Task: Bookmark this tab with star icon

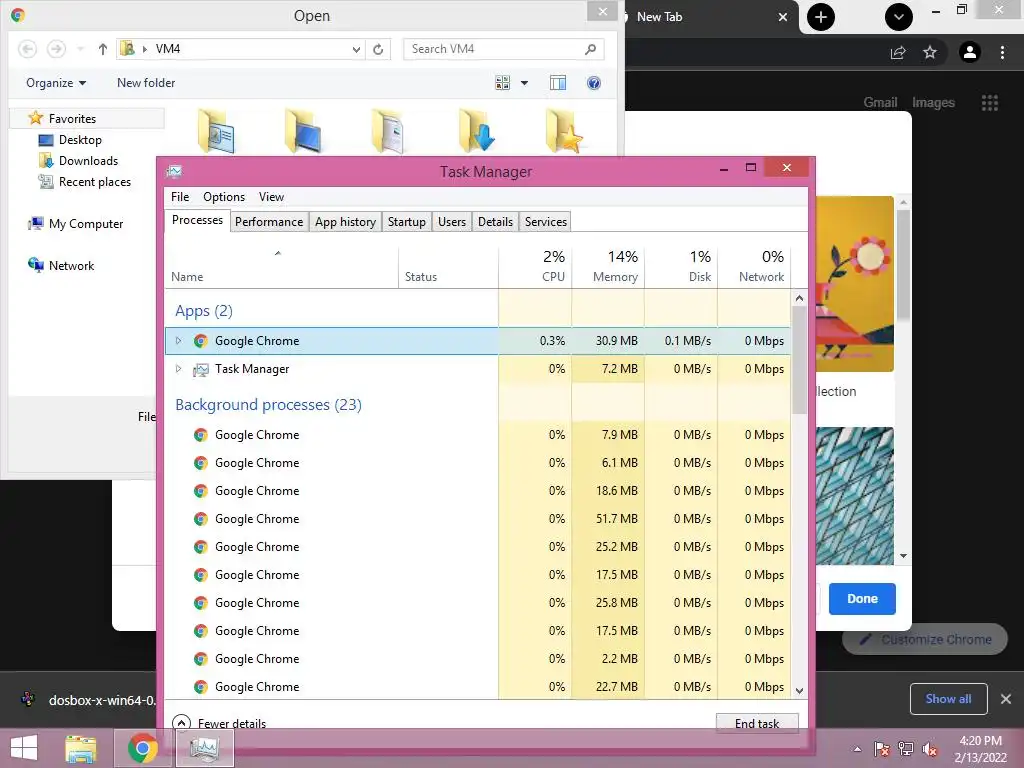Action: tap(930, 52)
